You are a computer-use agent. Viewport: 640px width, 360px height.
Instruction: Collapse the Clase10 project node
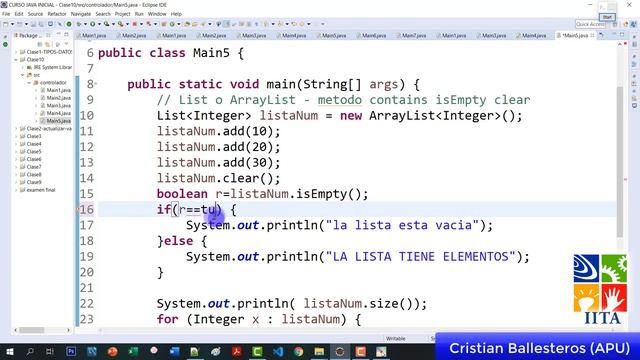click(x=16, y=60)
